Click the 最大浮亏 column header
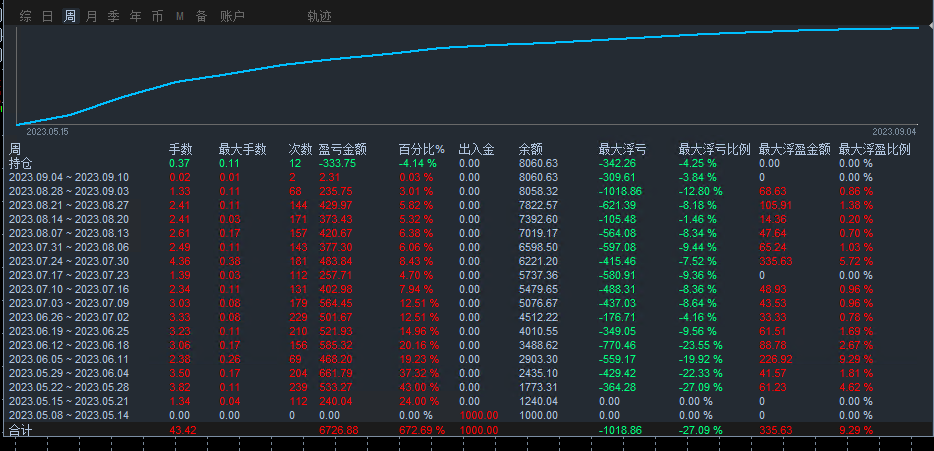This screenshot has width=934, height=451. 622,150
